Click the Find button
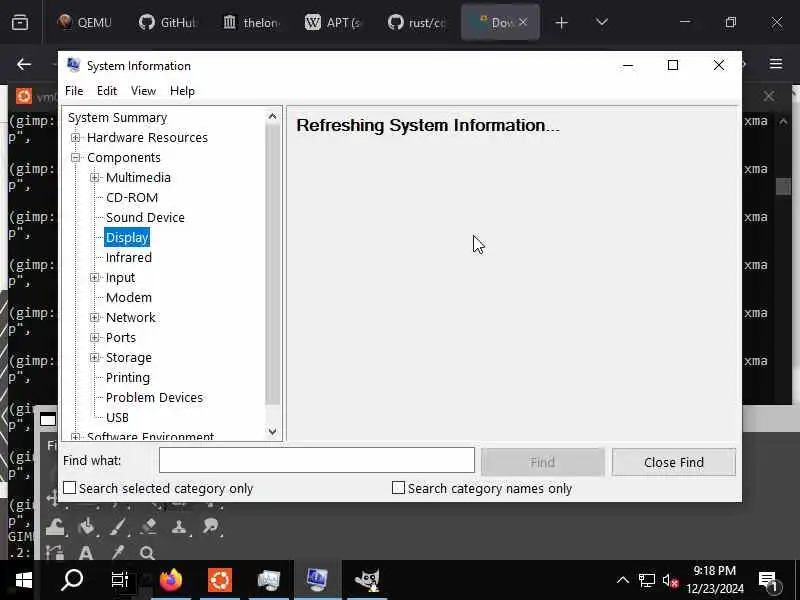This screenshot has width=800, height=600. (542, 462)
